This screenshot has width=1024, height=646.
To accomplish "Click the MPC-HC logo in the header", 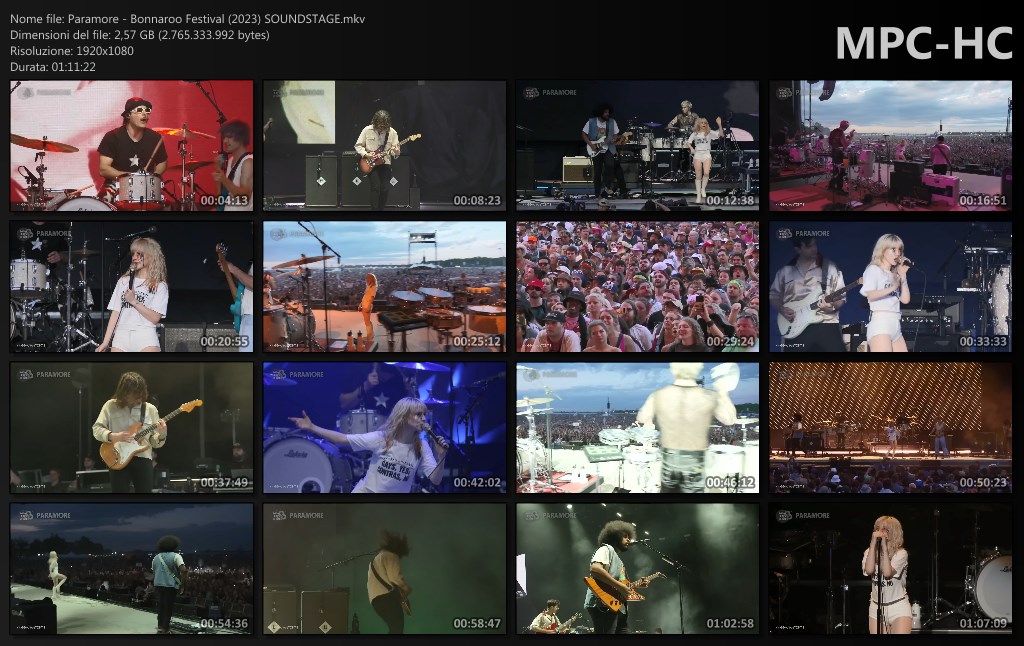I will (x=923, y=43).
